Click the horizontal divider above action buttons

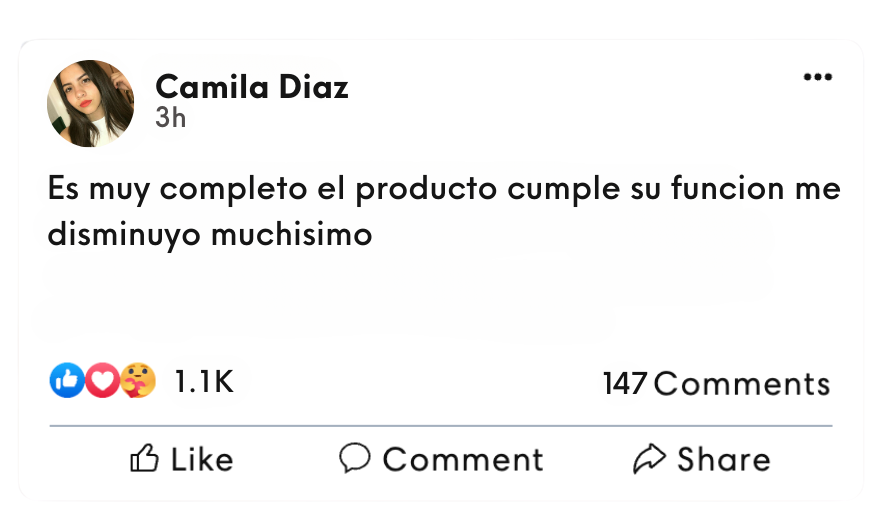[441, 425]
